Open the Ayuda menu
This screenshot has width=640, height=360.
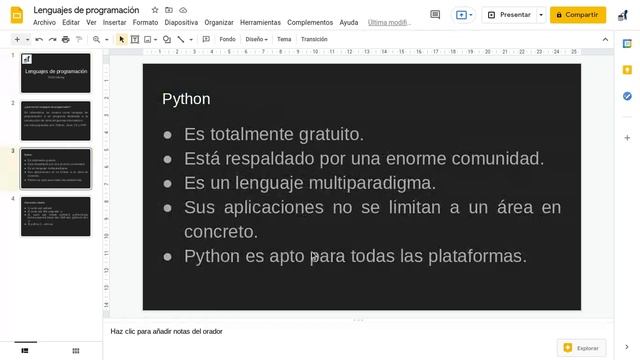pos(349,22)
